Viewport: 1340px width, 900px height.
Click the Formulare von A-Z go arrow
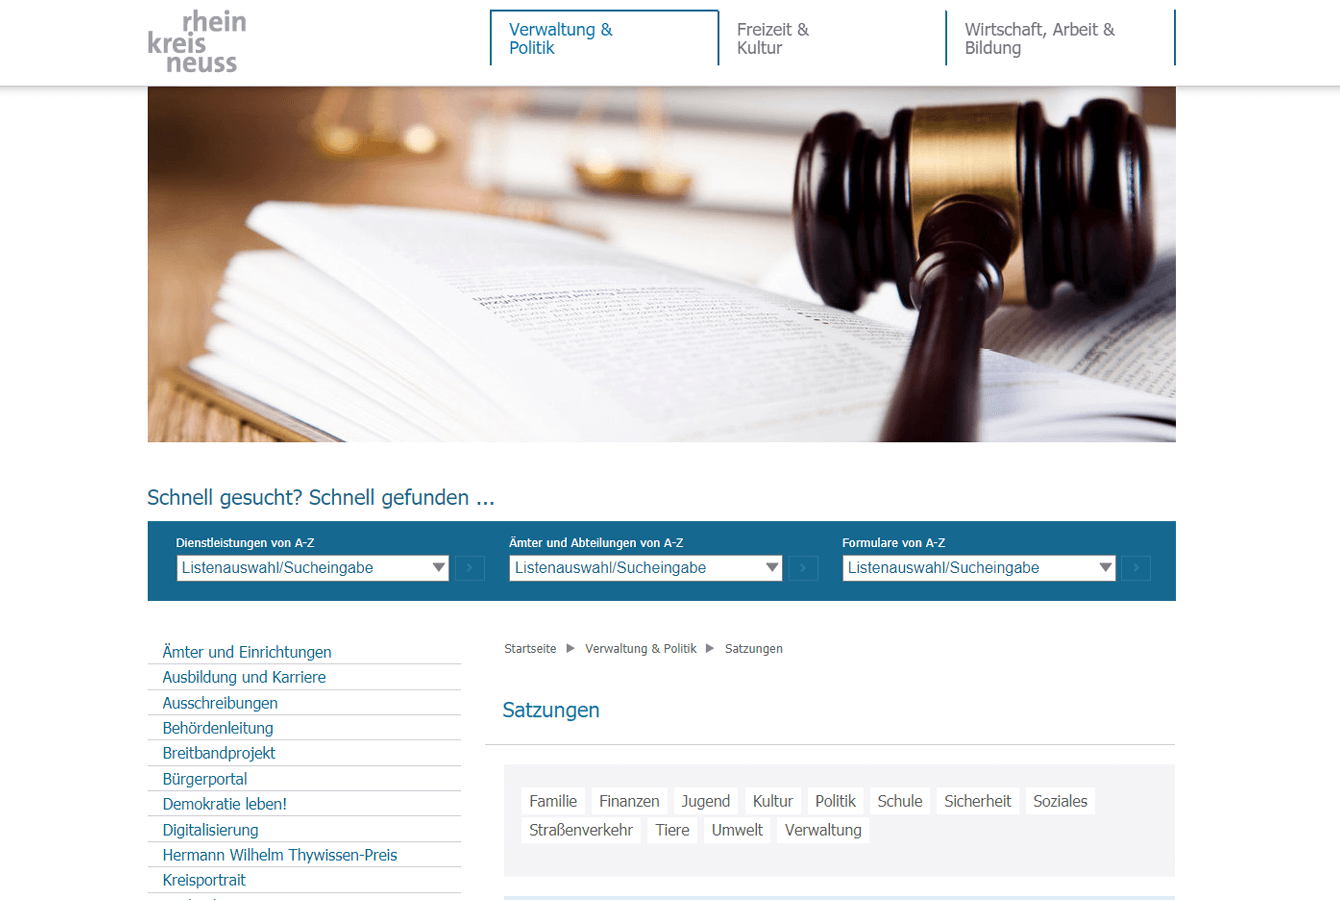1136,568
